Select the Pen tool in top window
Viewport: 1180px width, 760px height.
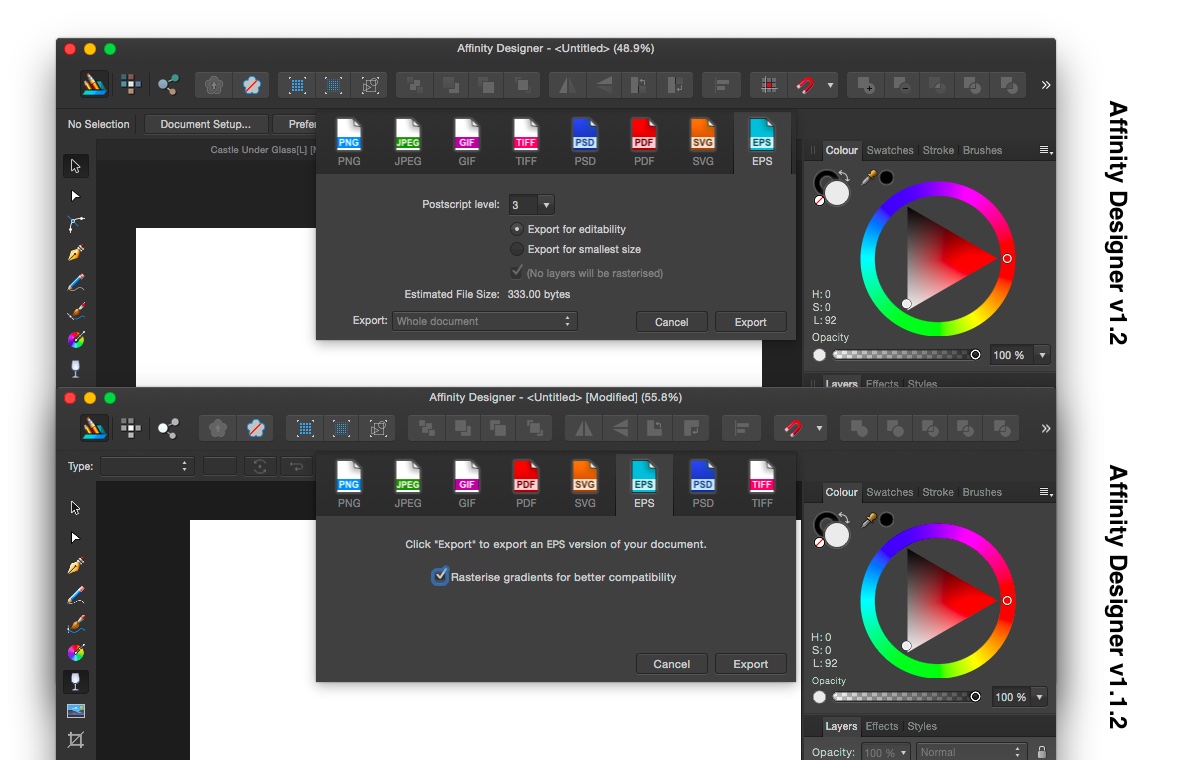(x=75, y=253)
